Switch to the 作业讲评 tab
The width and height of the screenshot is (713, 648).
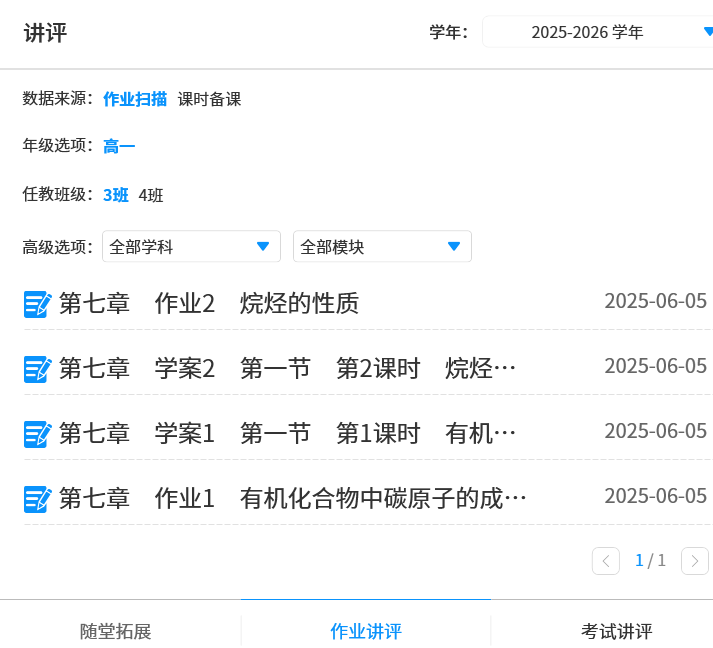click(x=366, y=631)
